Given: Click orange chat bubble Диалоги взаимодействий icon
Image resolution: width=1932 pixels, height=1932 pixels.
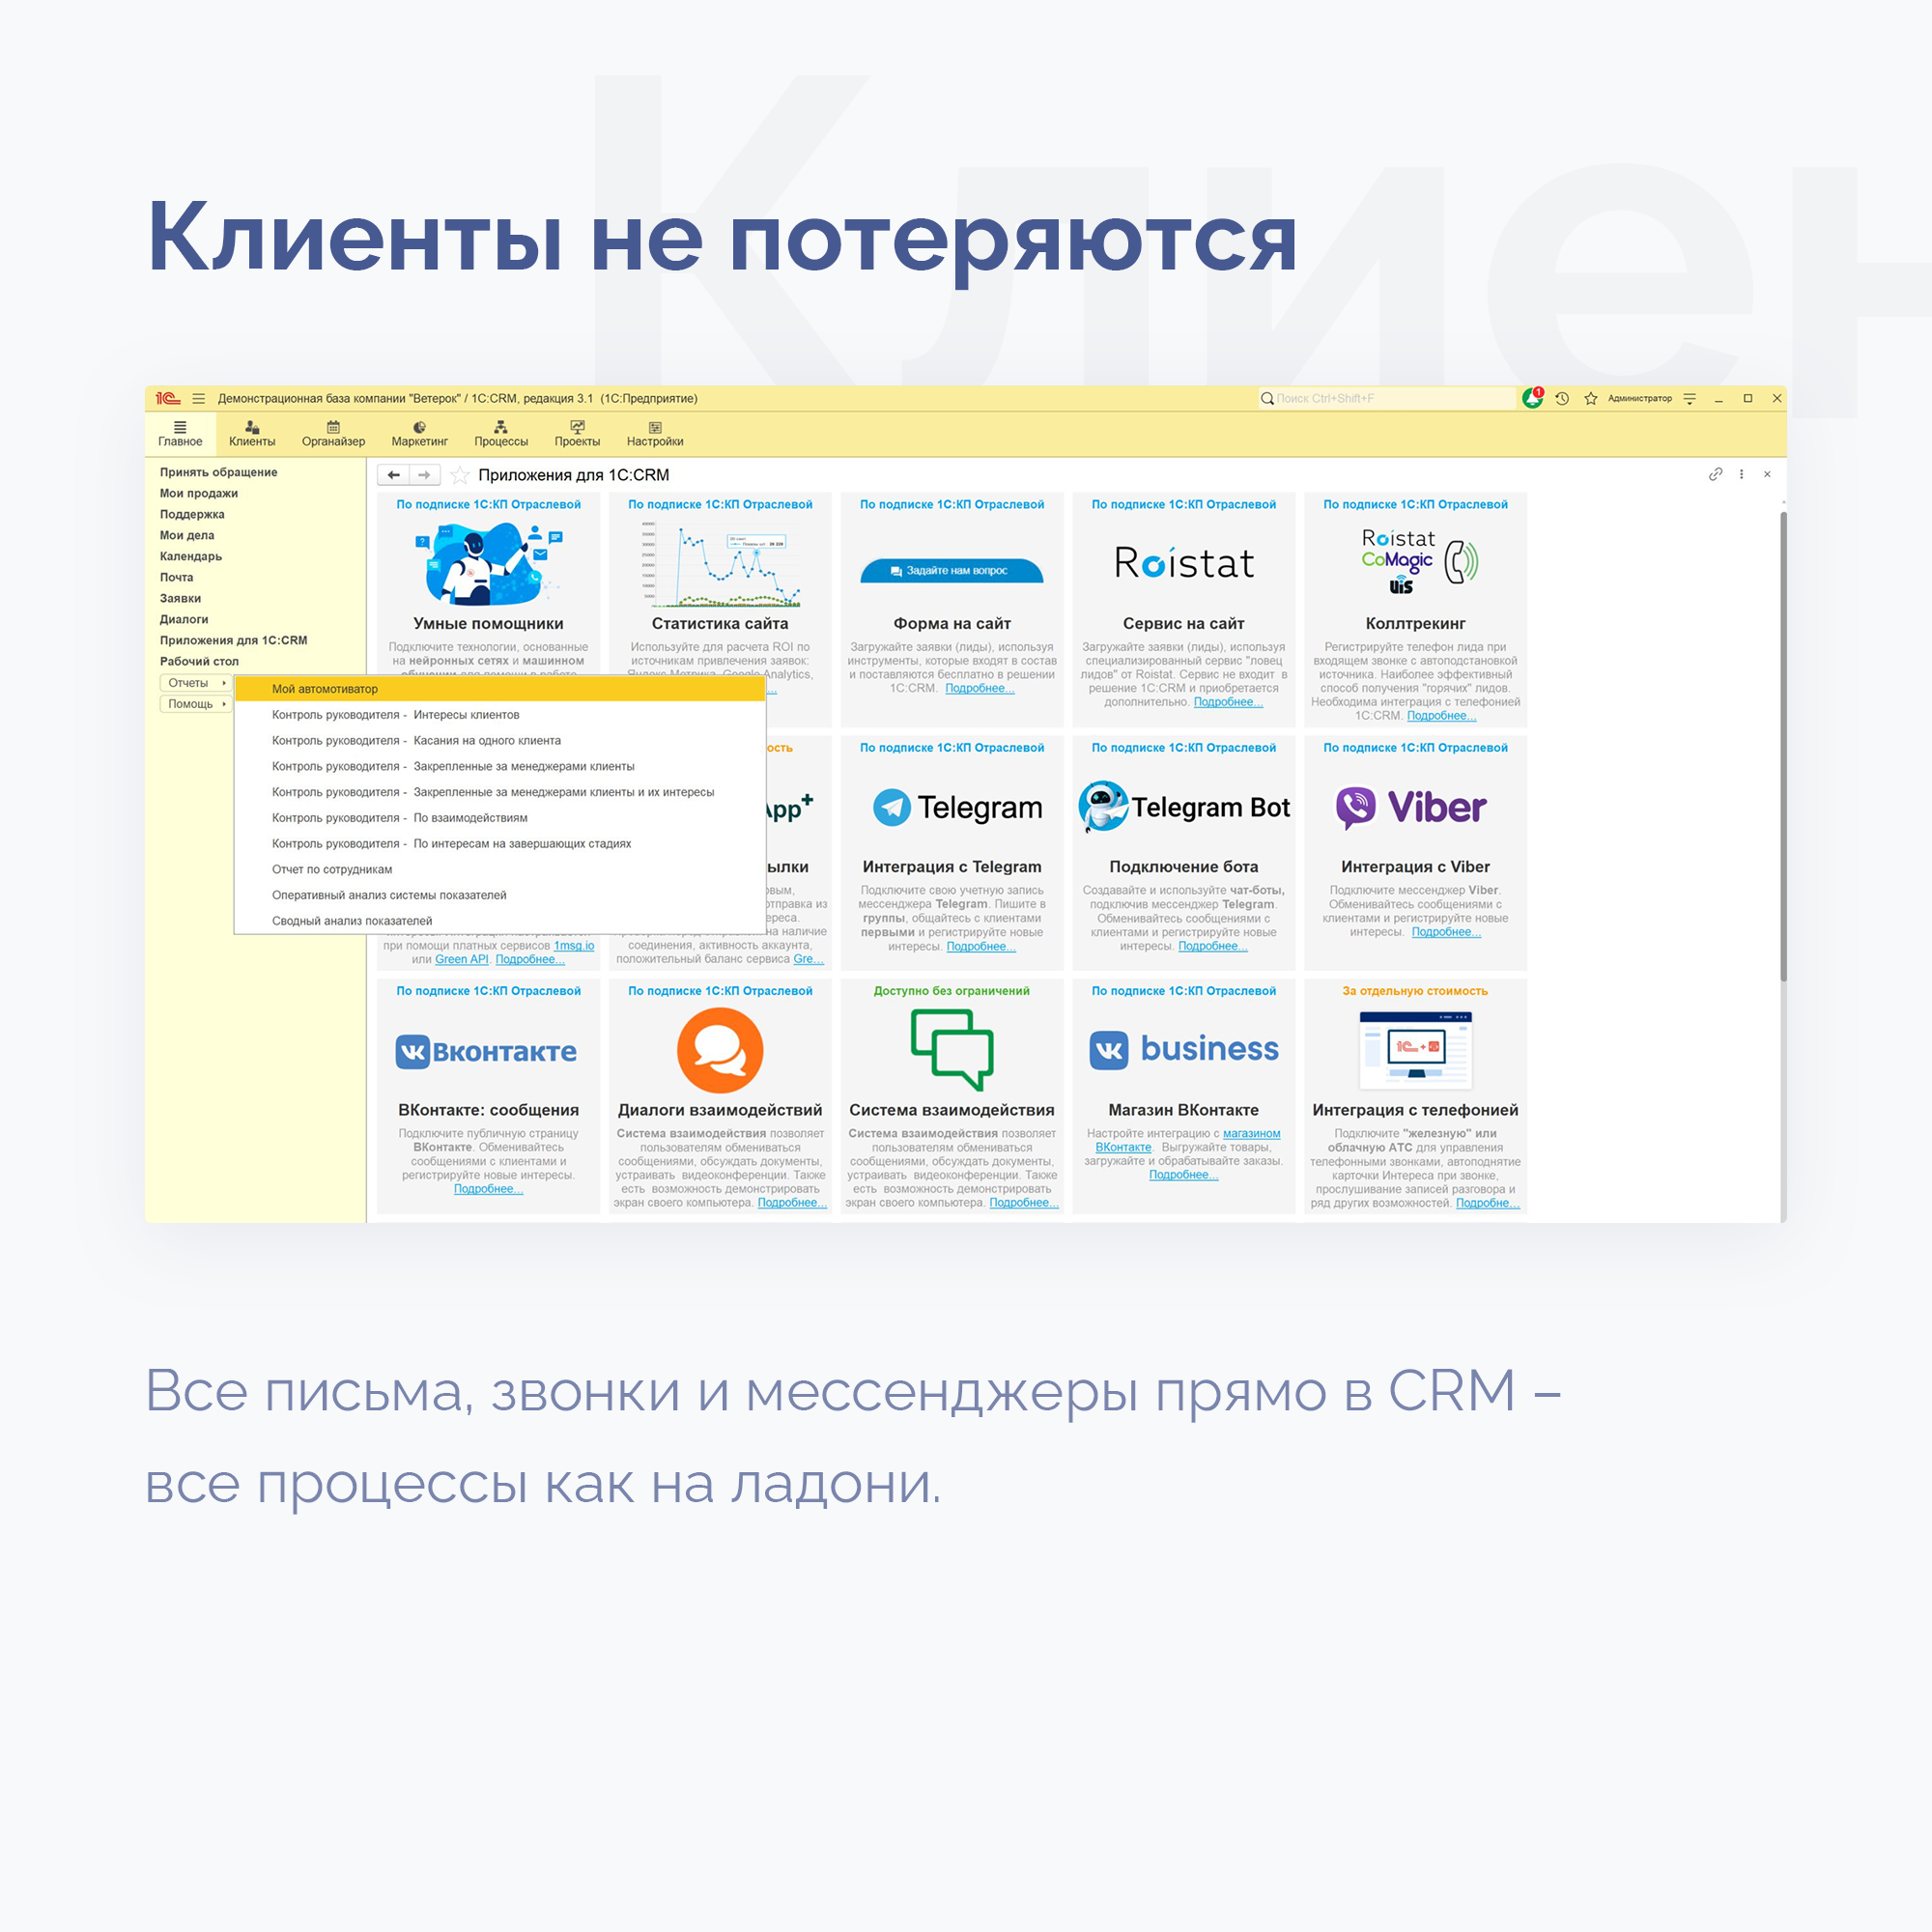Looking at the screenshot, I should pyautogui.click(x=720, y=1050).
